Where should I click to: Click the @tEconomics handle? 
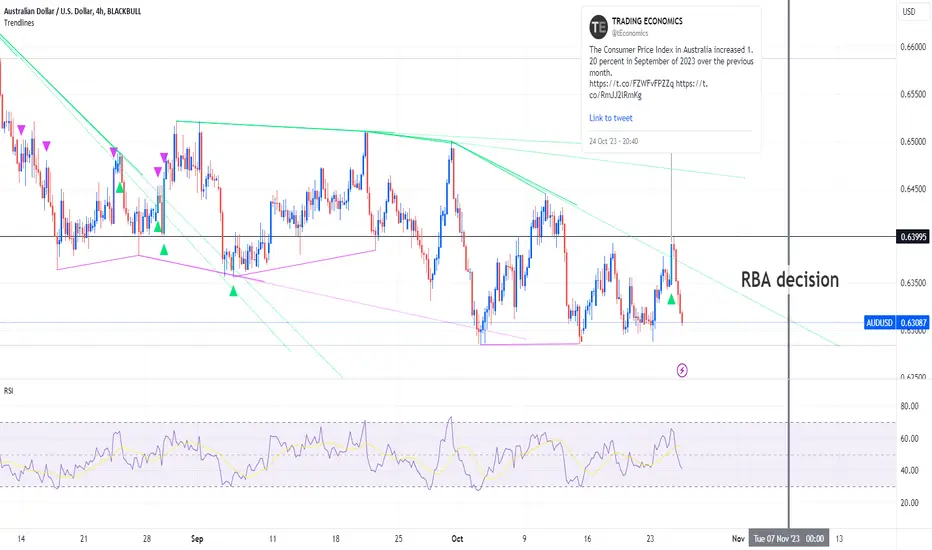[x=630, y=33]
